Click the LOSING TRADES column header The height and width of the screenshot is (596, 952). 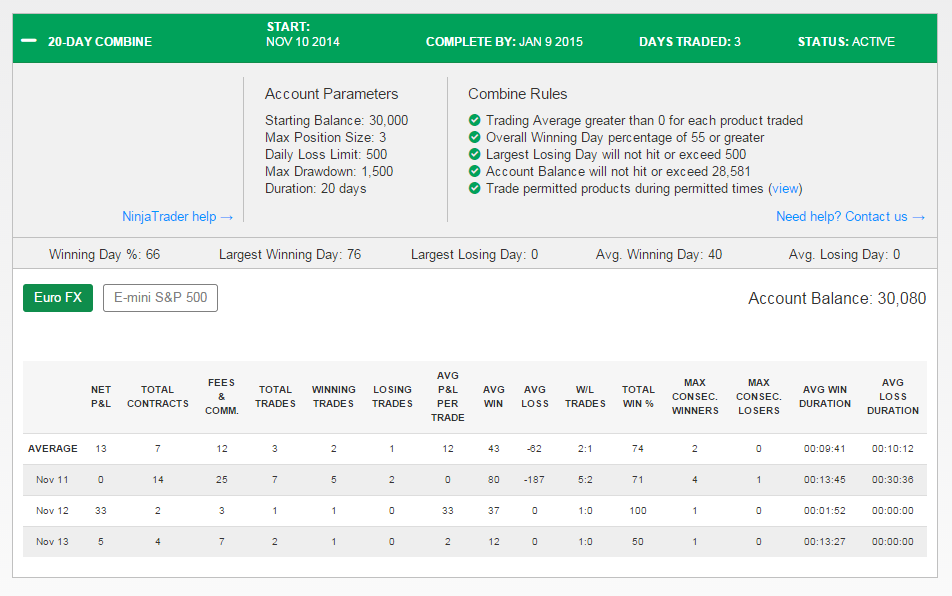[392, 396]
